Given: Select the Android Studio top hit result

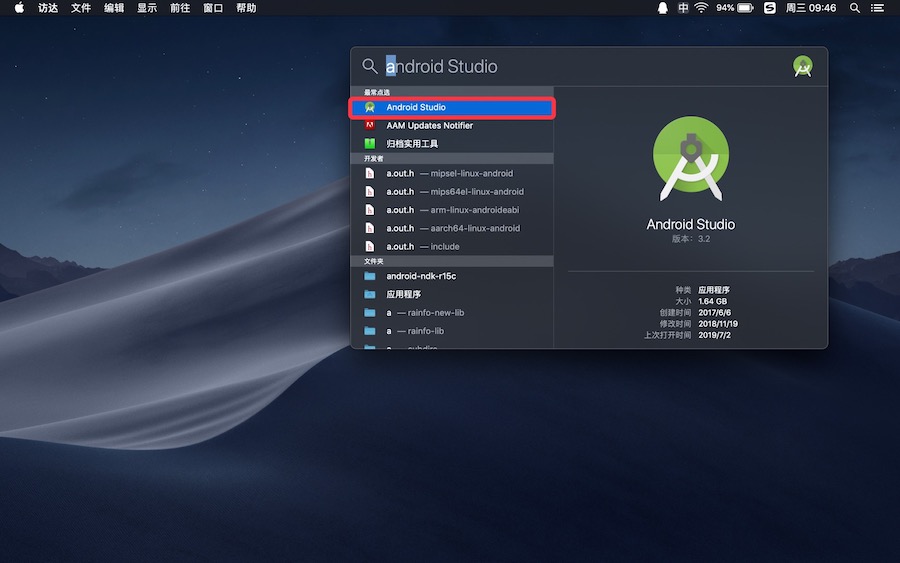Looking at the screenshot, I should click(452, 107).
